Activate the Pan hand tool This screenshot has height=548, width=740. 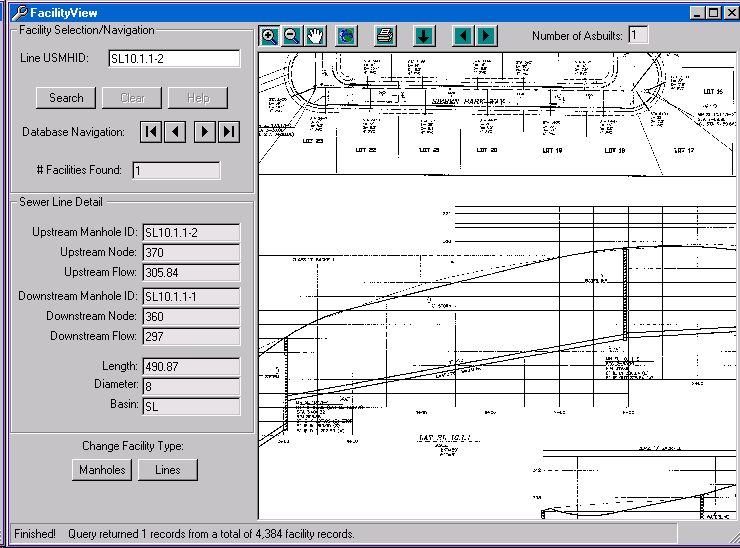pos(315,36)
